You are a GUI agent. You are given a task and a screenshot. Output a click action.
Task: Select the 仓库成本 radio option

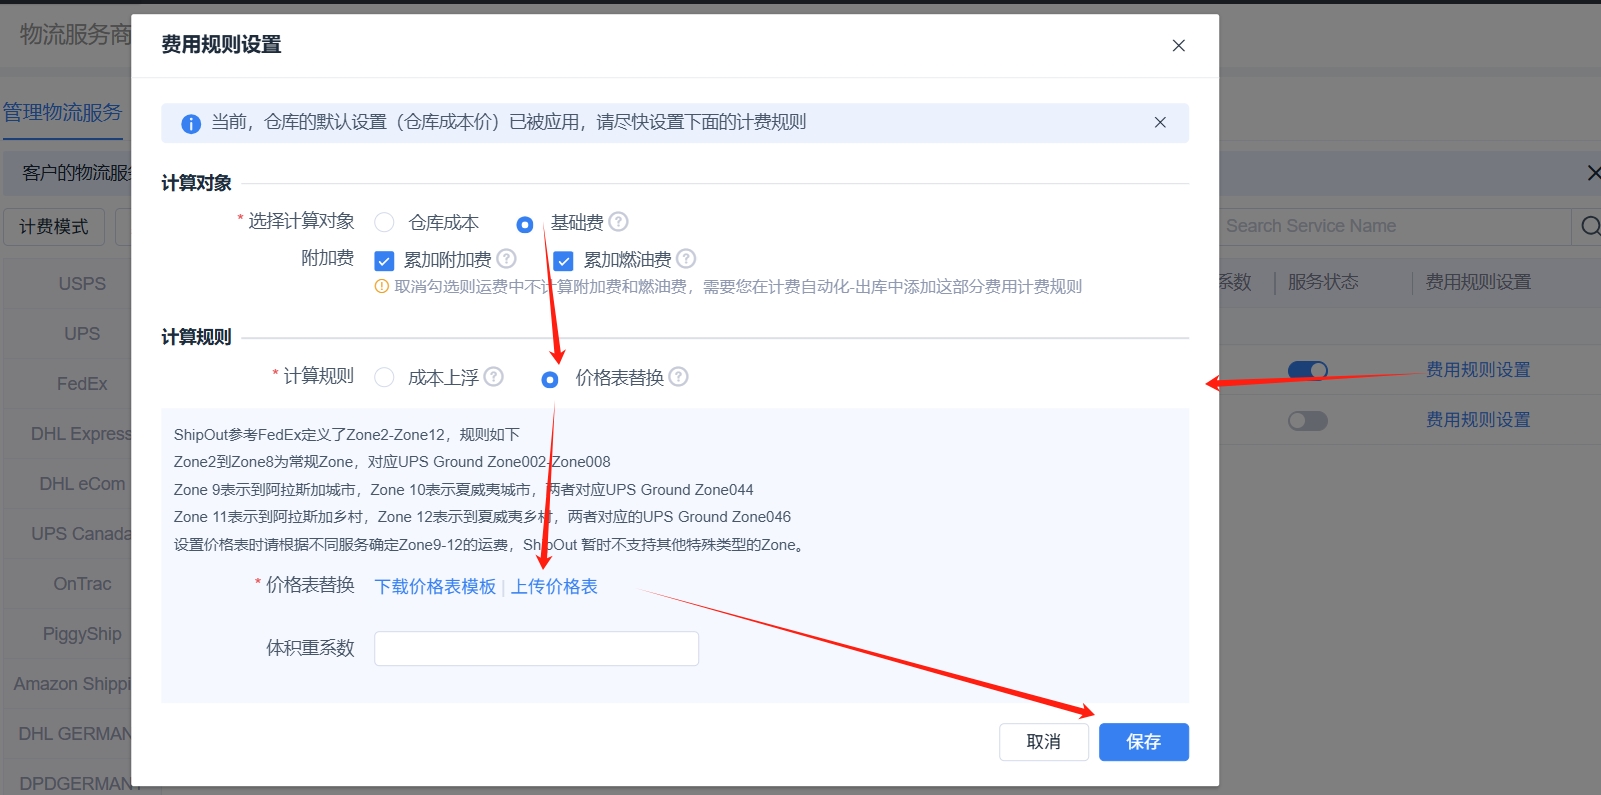[384, 223]
